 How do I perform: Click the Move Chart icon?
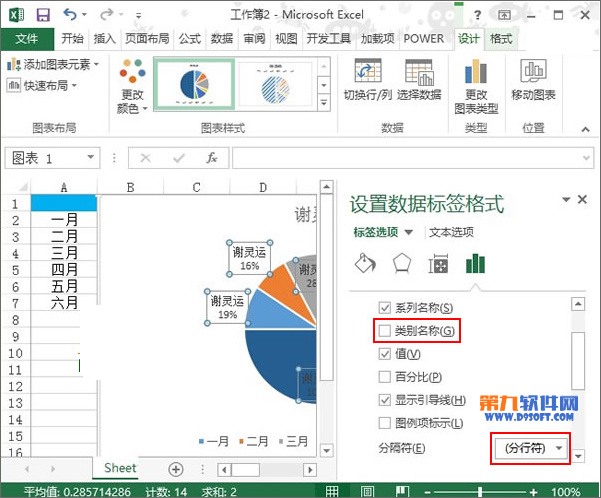[533, 71]
